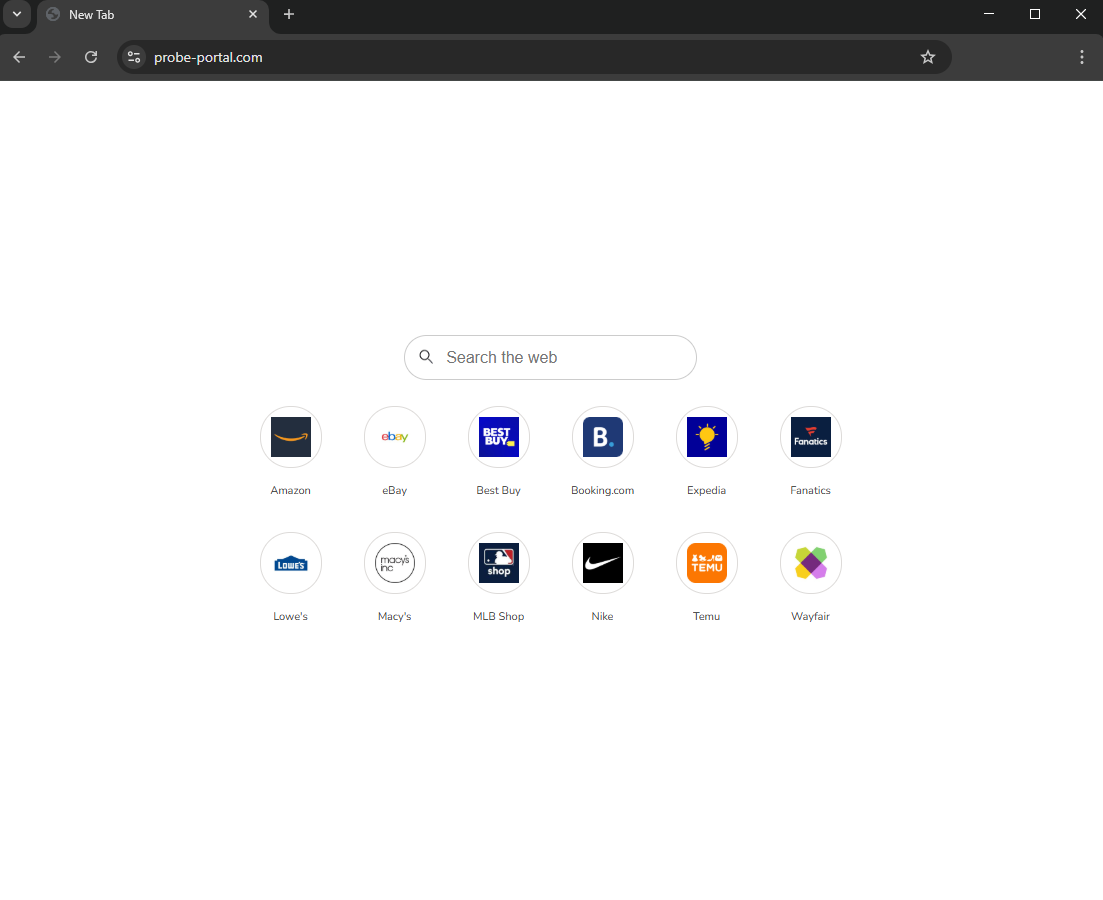Open the Macy's shortcut icon
Image resolution: width=1103 pixels, height=900 pixels.
pyautogui.click(x=395, y=563)
